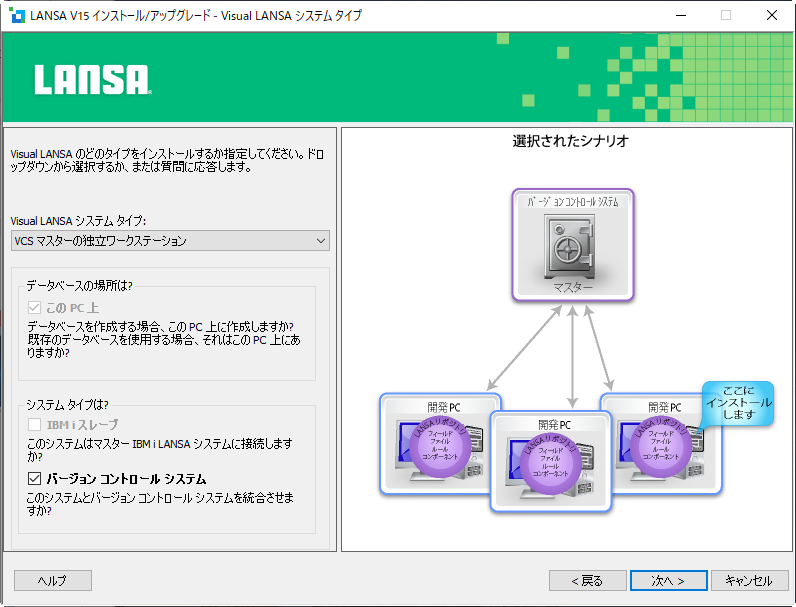Click the キャンセル button
796x607 pixels.
pos(749,580)
